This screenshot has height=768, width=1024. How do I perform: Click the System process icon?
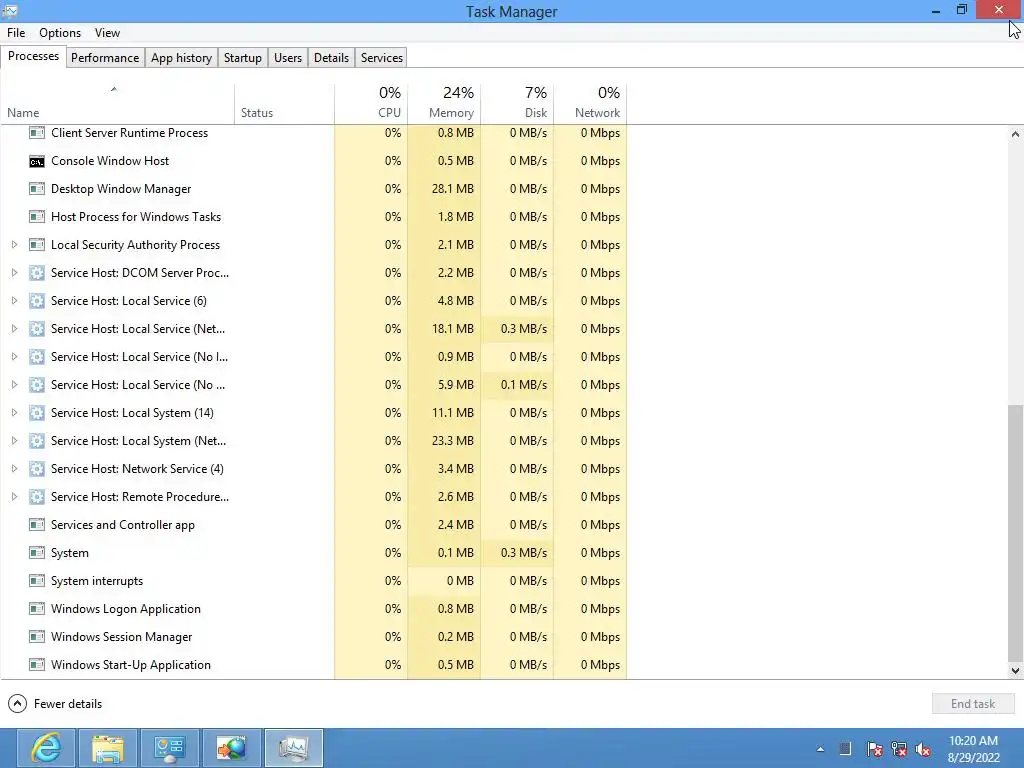click(37, 553)
